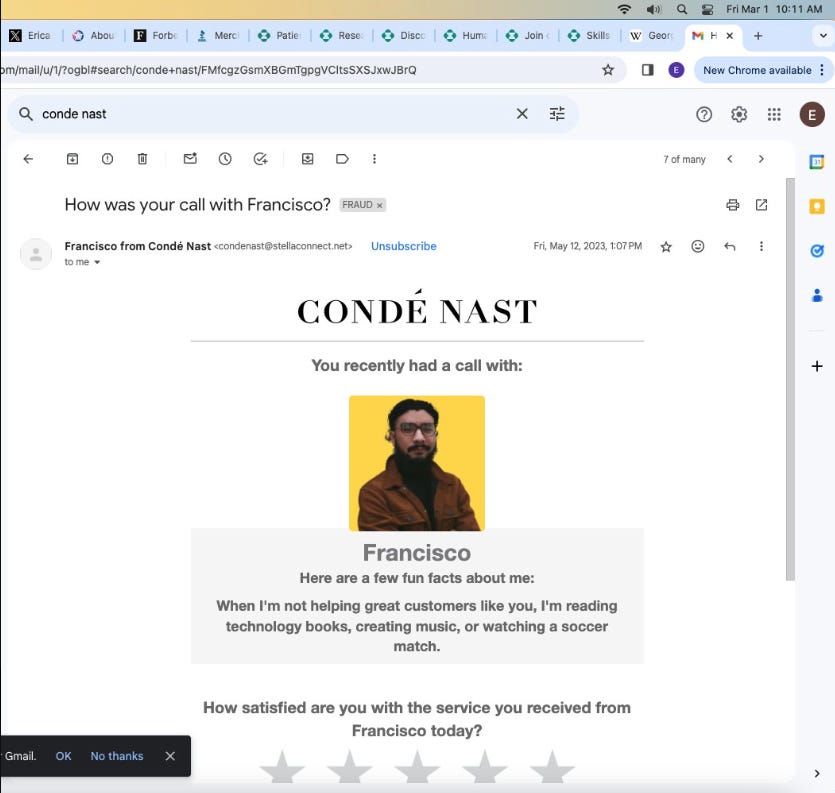This screenshot has height=793, width=835.
Task: Show search options filter icon
Action: pyautogui.click(x=557, y=113)
